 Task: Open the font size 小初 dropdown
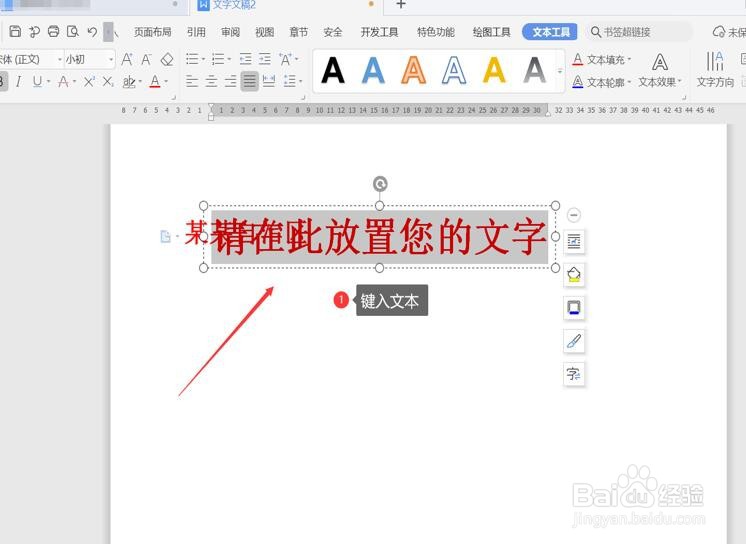pos(111,59)
